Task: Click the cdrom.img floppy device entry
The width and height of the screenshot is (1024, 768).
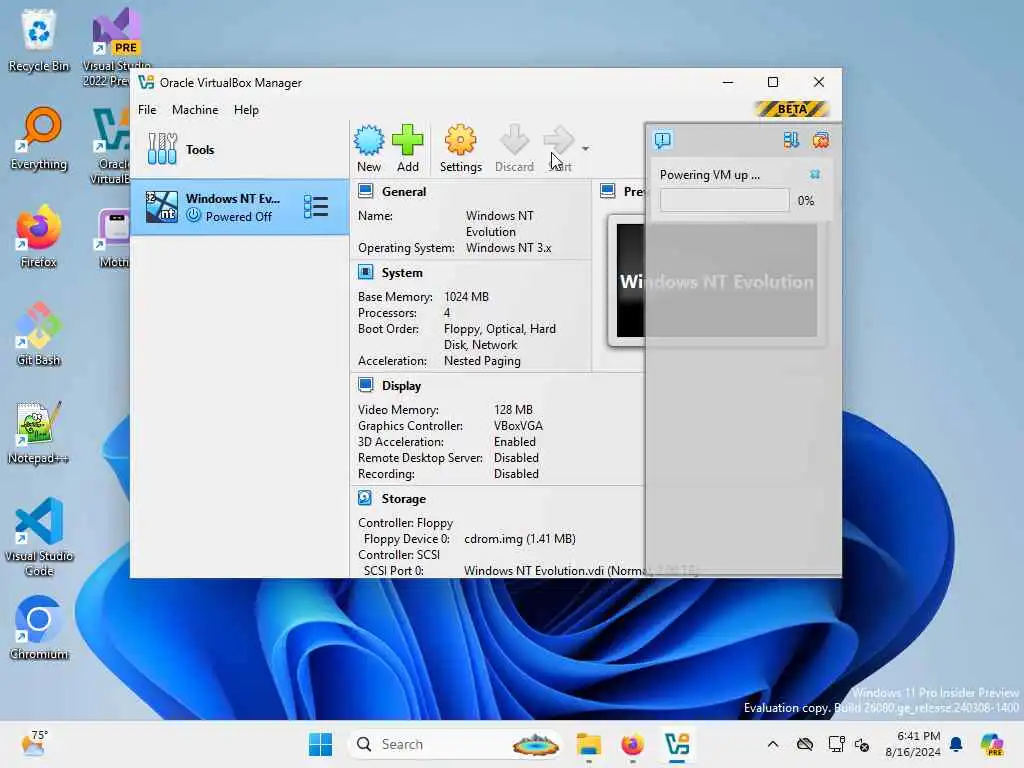Action: (519, 539)
